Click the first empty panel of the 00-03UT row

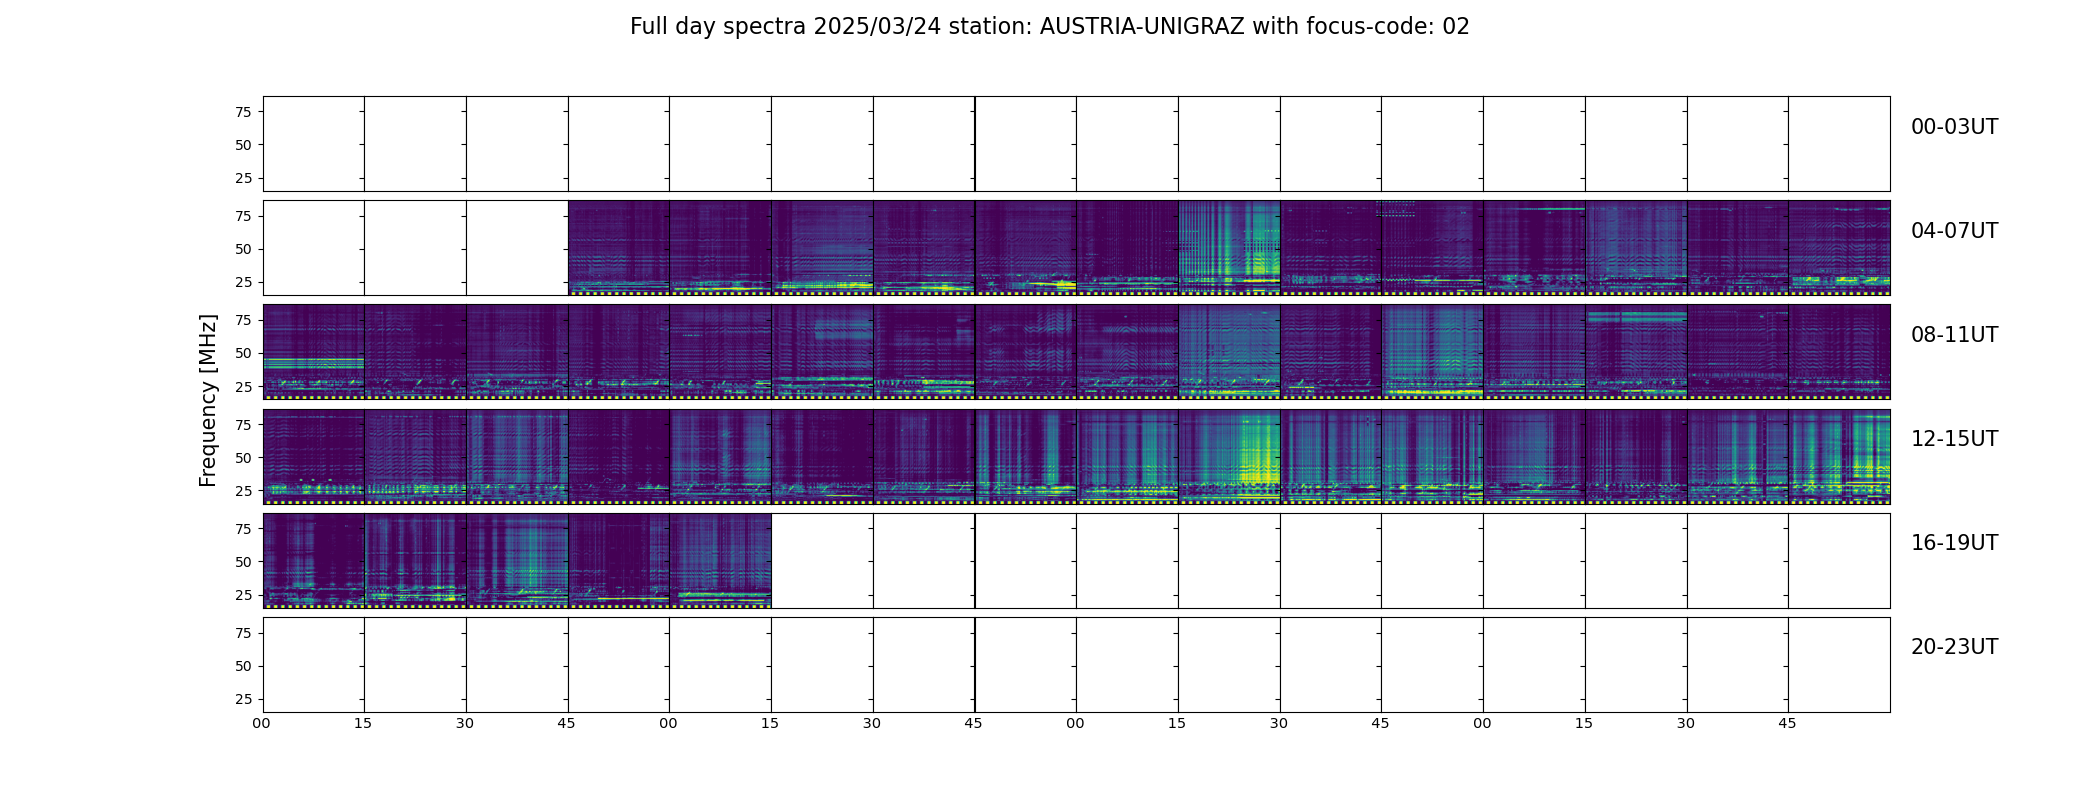314,144
